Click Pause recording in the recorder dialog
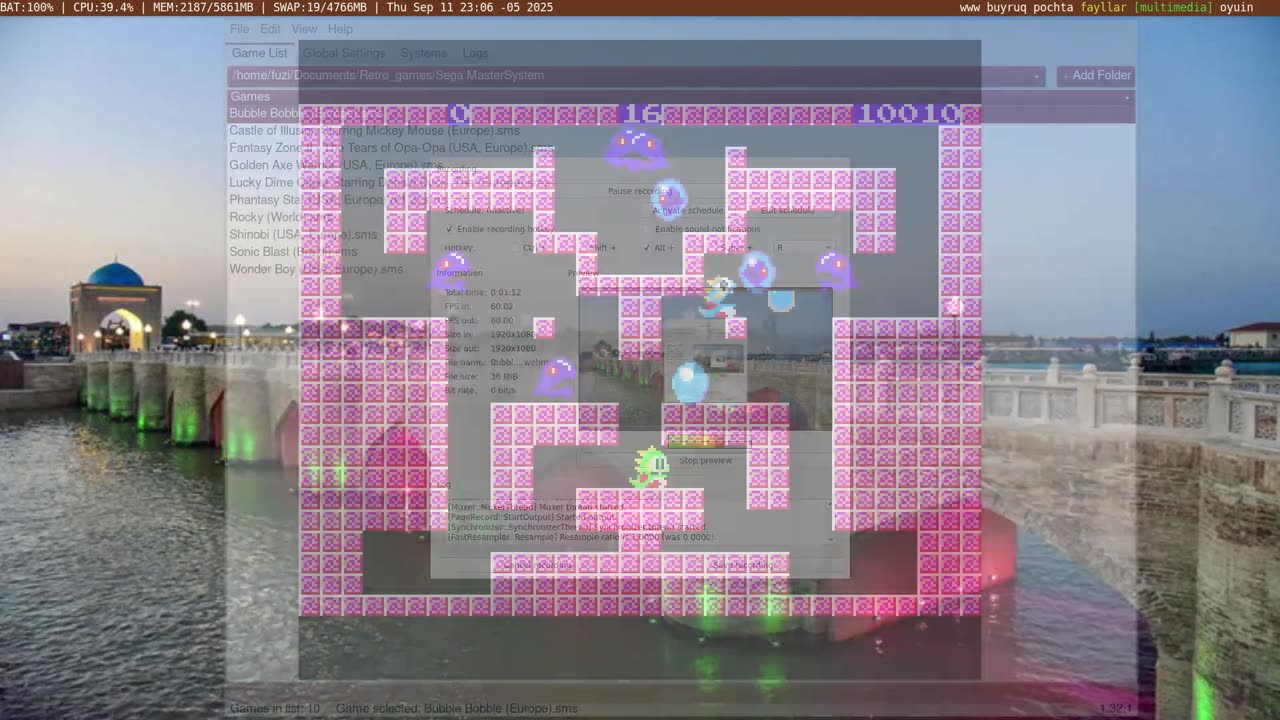Viewport: 1280px width, 720px height. click(x=639, y=191)
